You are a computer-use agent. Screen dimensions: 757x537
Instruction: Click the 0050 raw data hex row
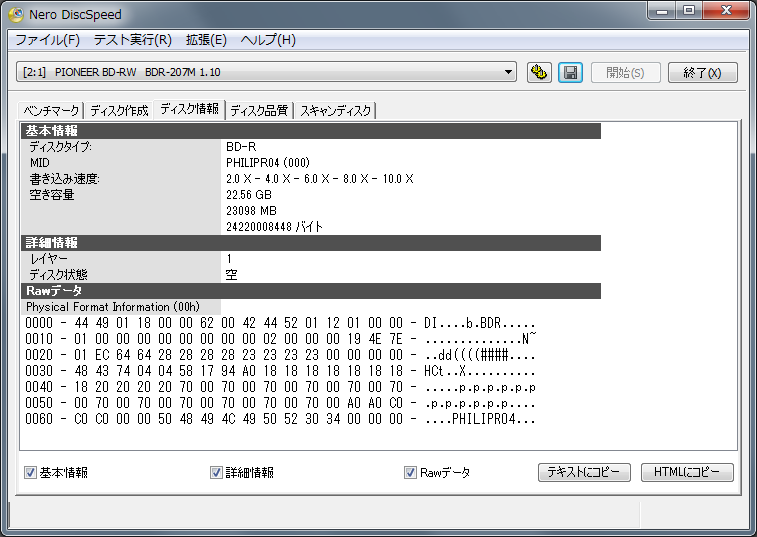[280, 403]
